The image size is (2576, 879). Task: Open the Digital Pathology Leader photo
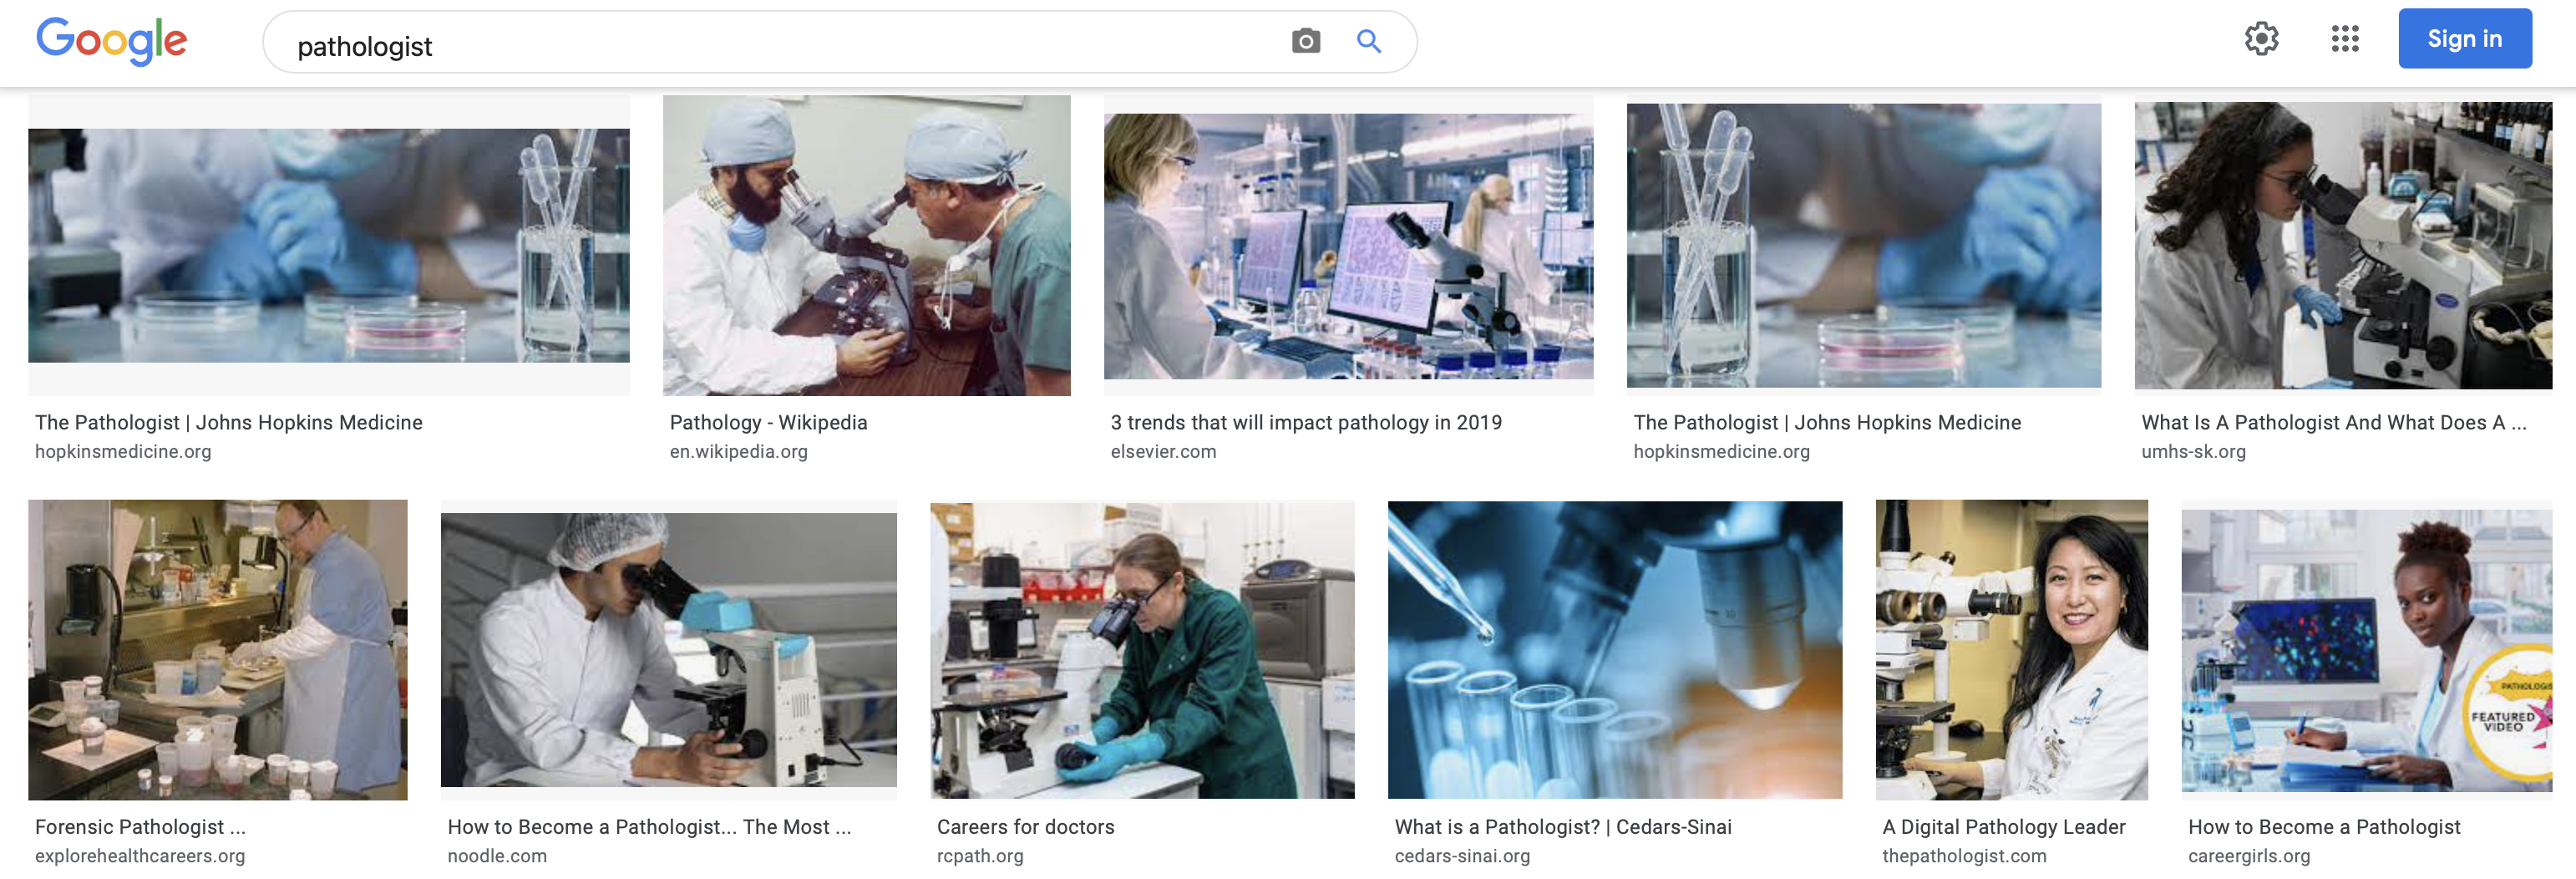click(x=2011, y=649)
